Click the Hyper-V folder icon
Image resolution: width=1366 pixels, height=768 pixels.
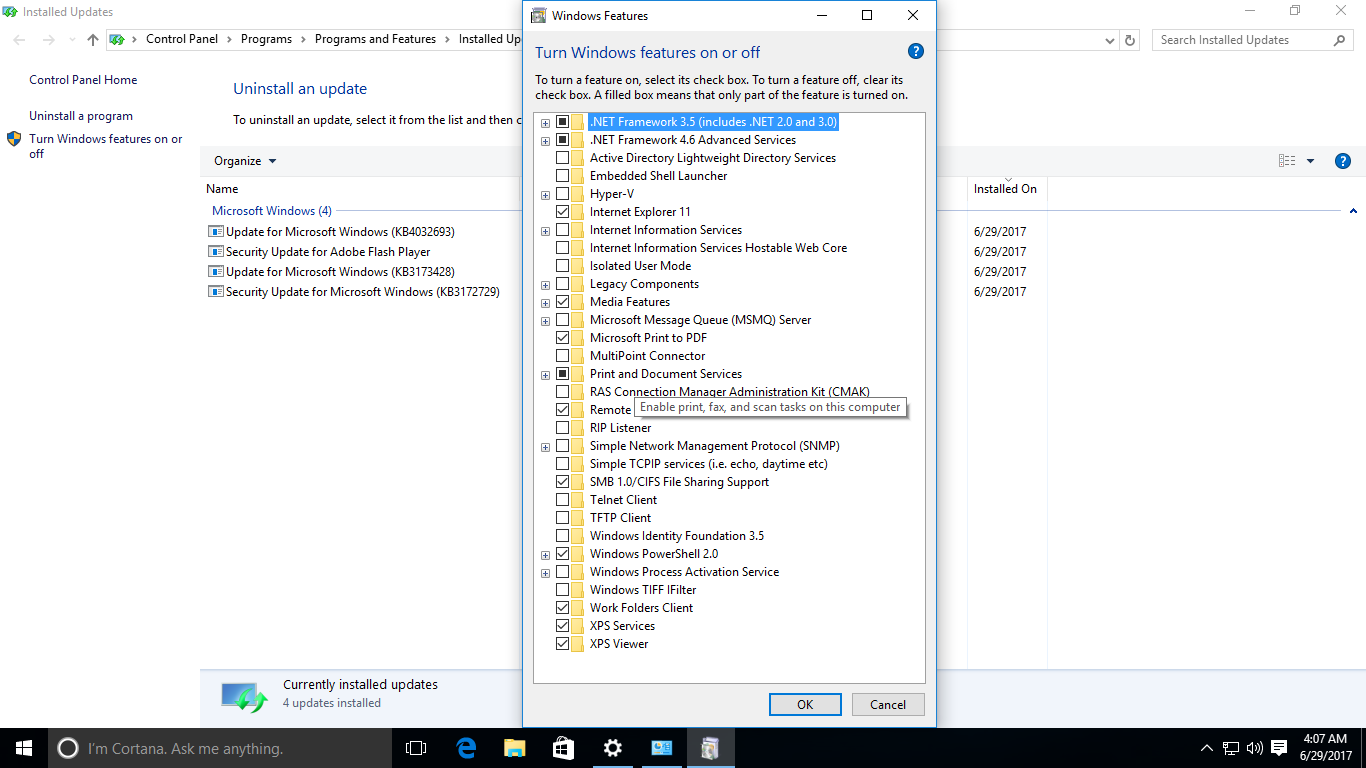click(578, 194)
